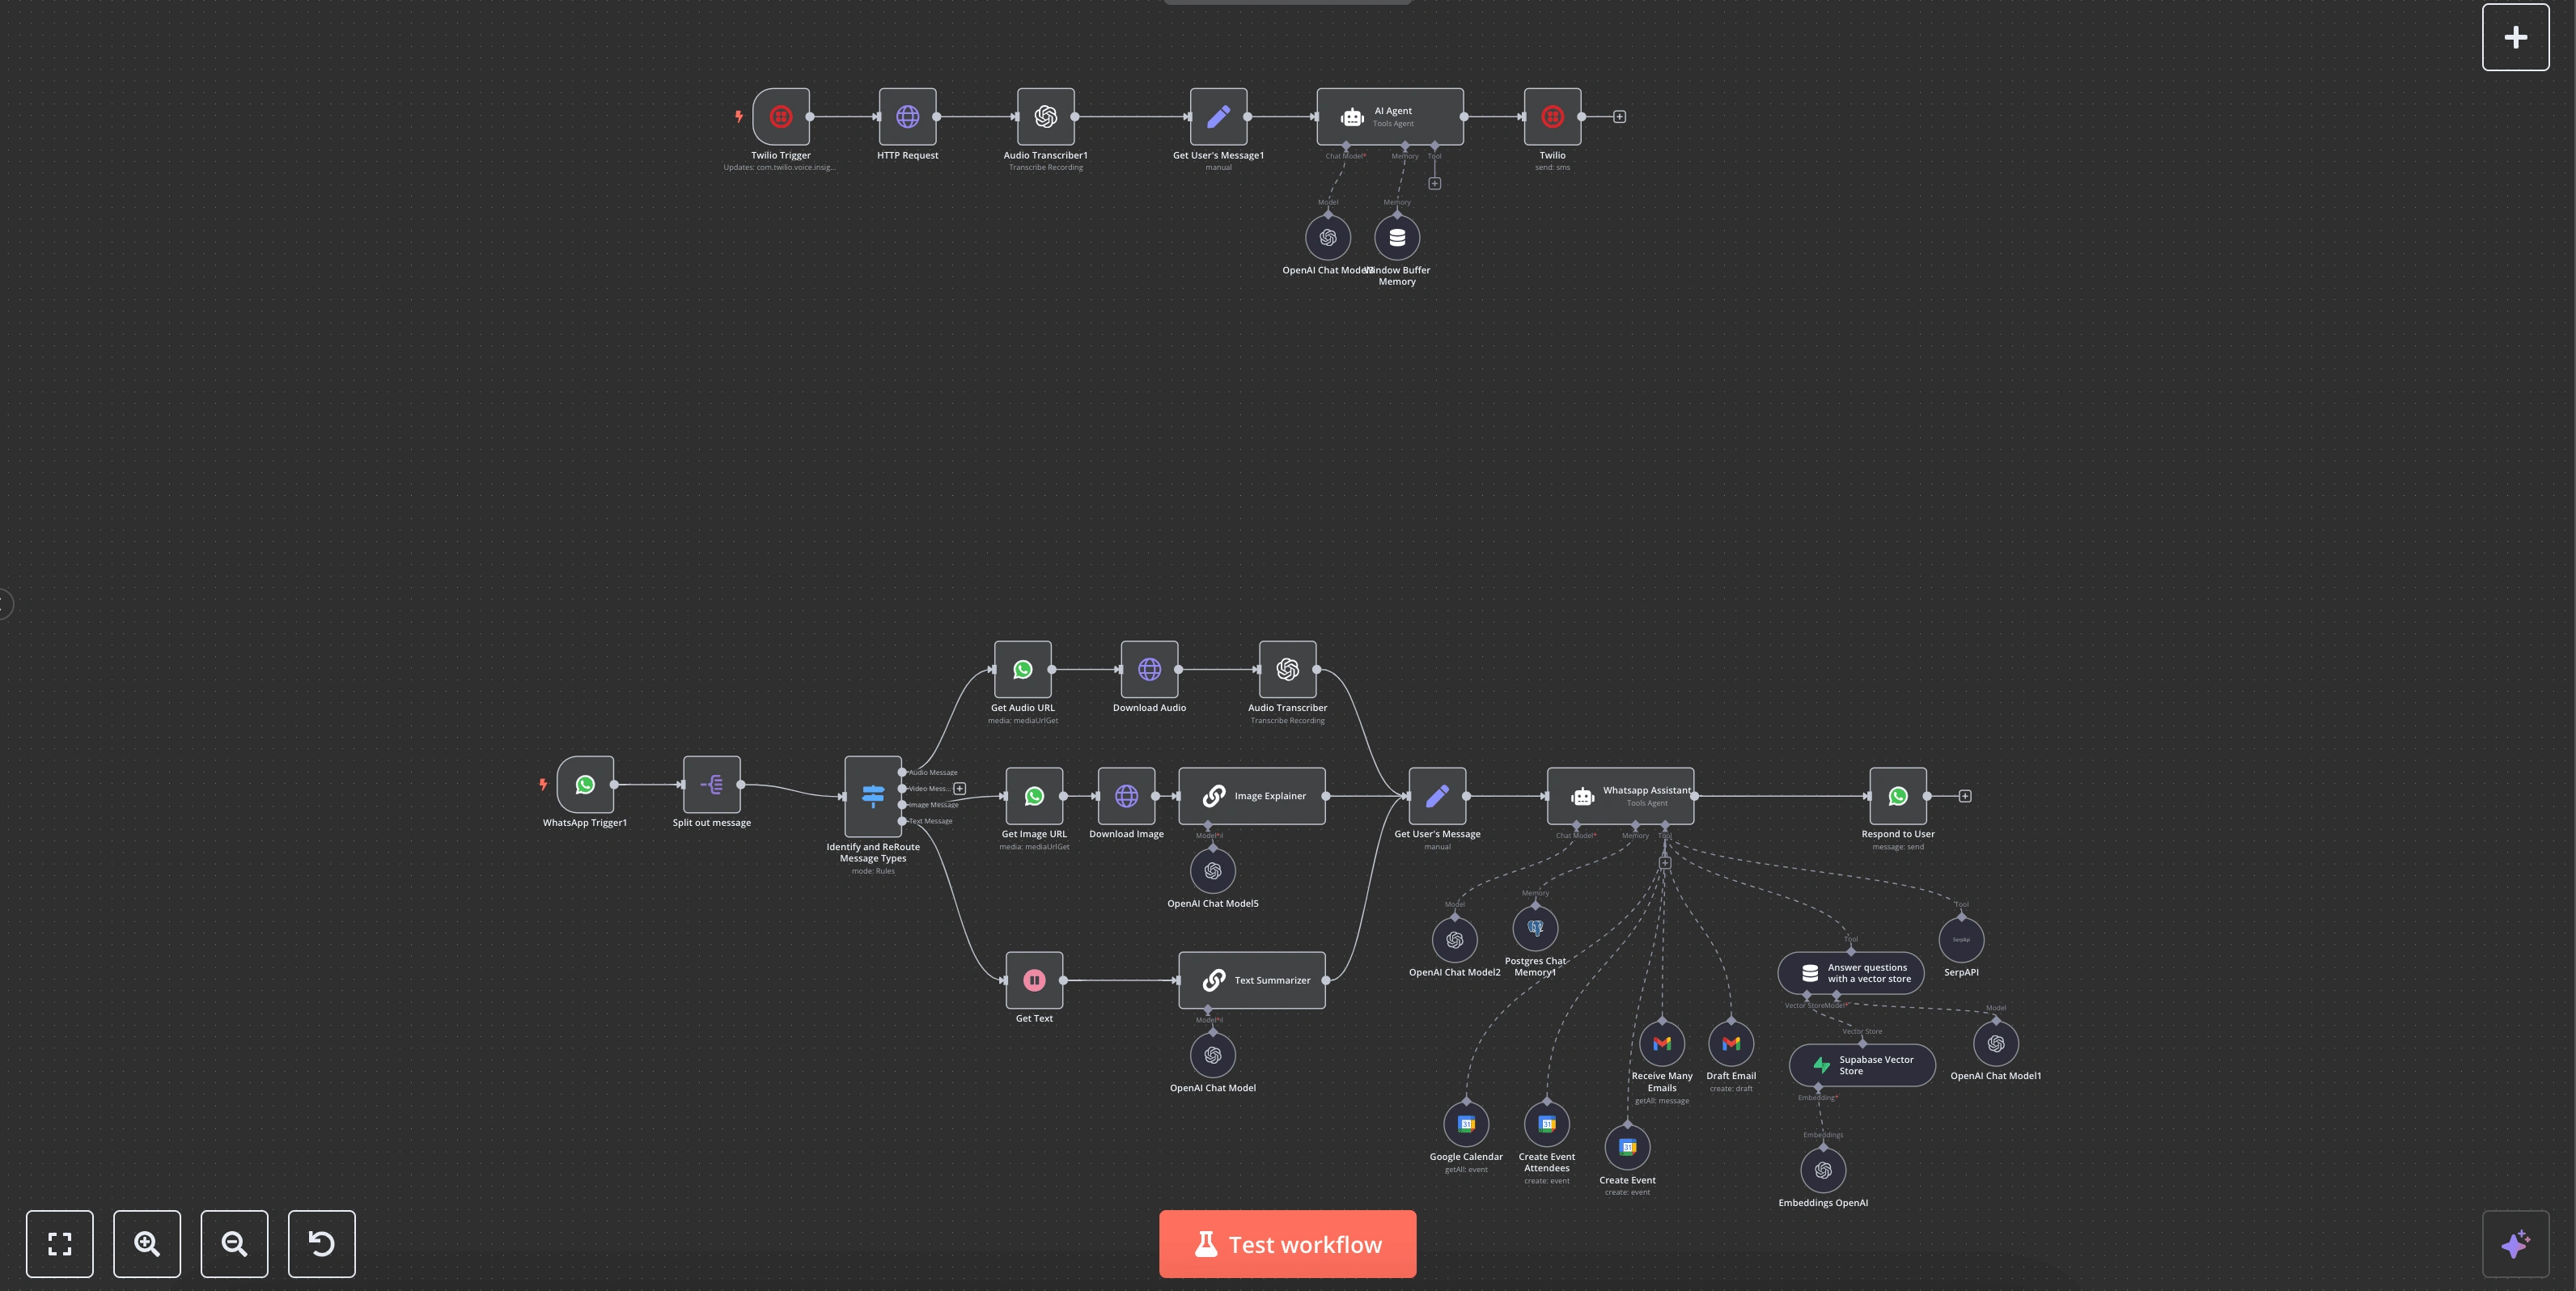The height and width of the screenshot is (1291, 2576).
Task: Select the Twilio Trigger node
Action: (781, 117)
